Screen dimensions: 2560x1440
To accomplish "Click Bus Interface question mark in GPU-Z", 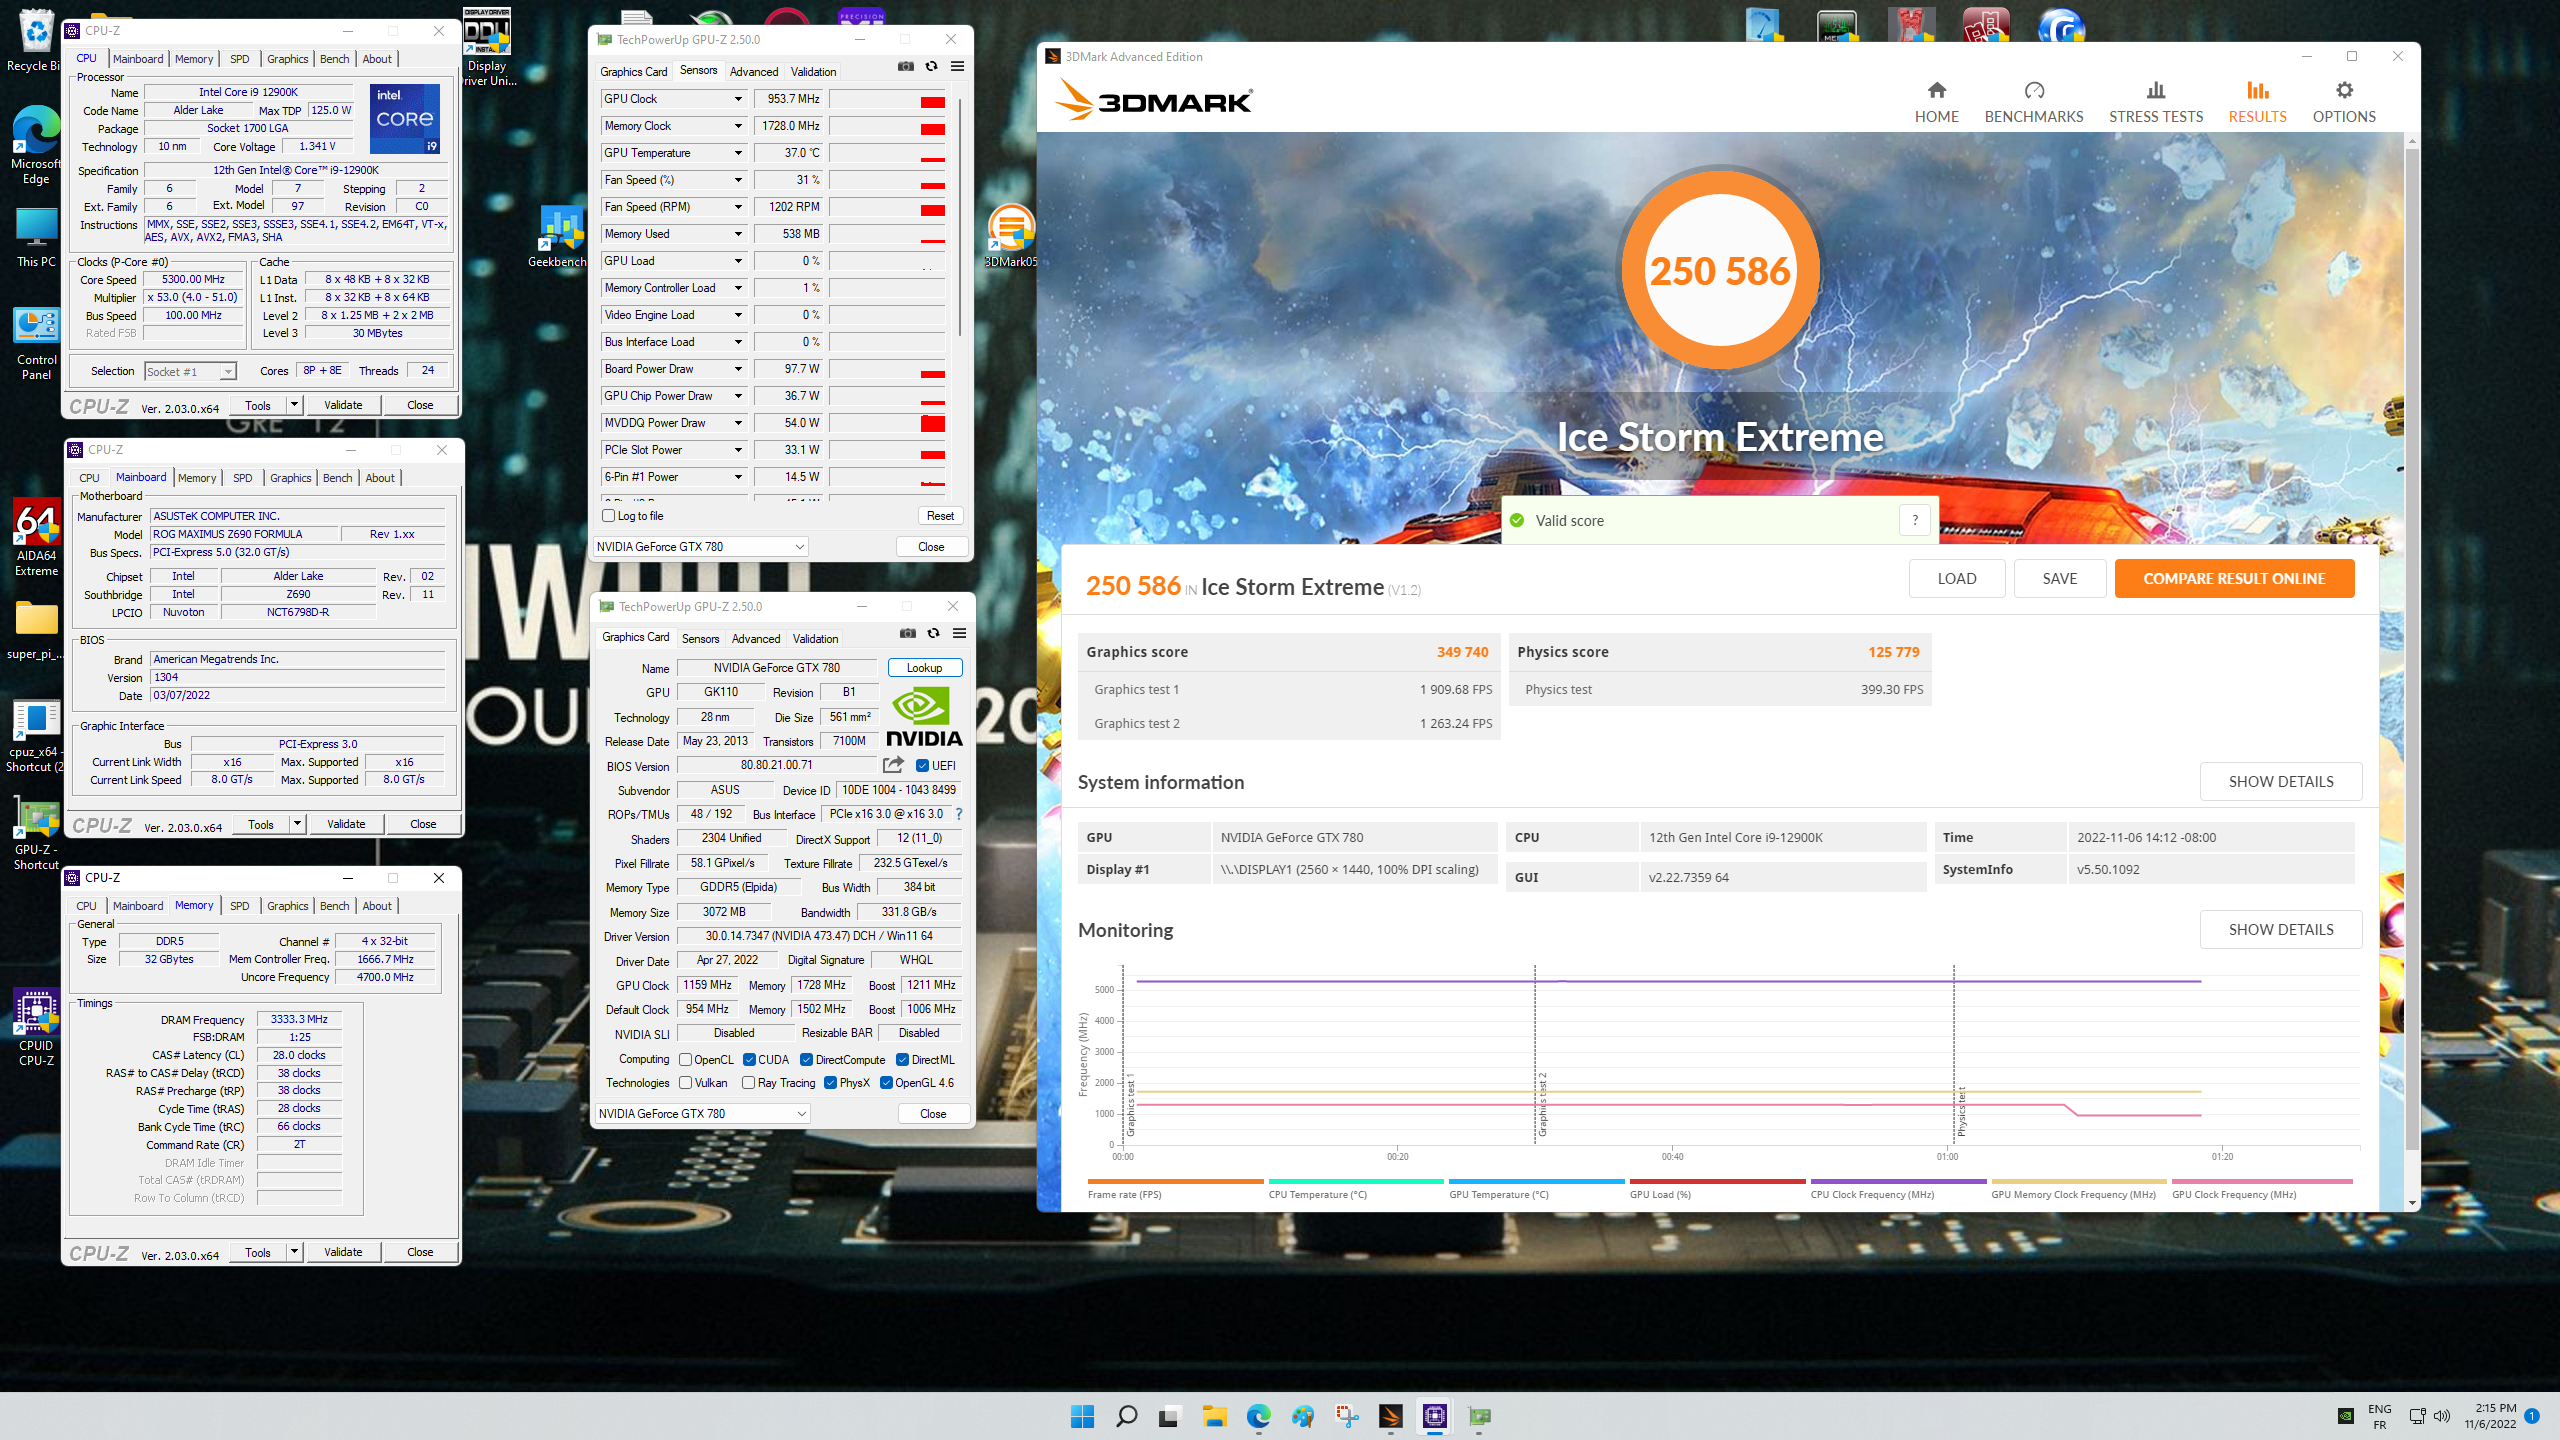I will 958,814.
